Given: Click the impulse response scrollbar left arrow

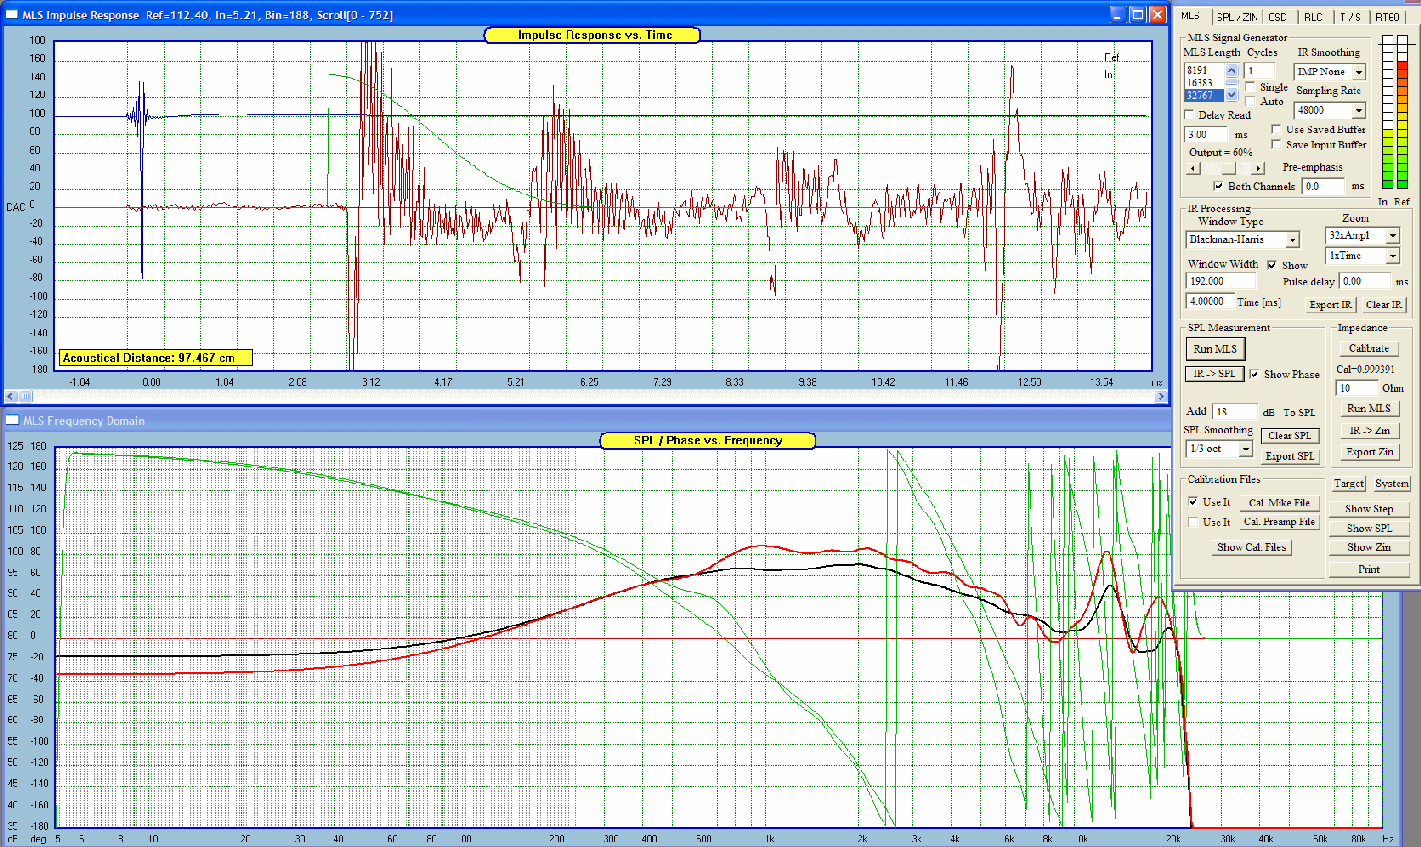Looking at the screenshot, I should tap(10, 396).
